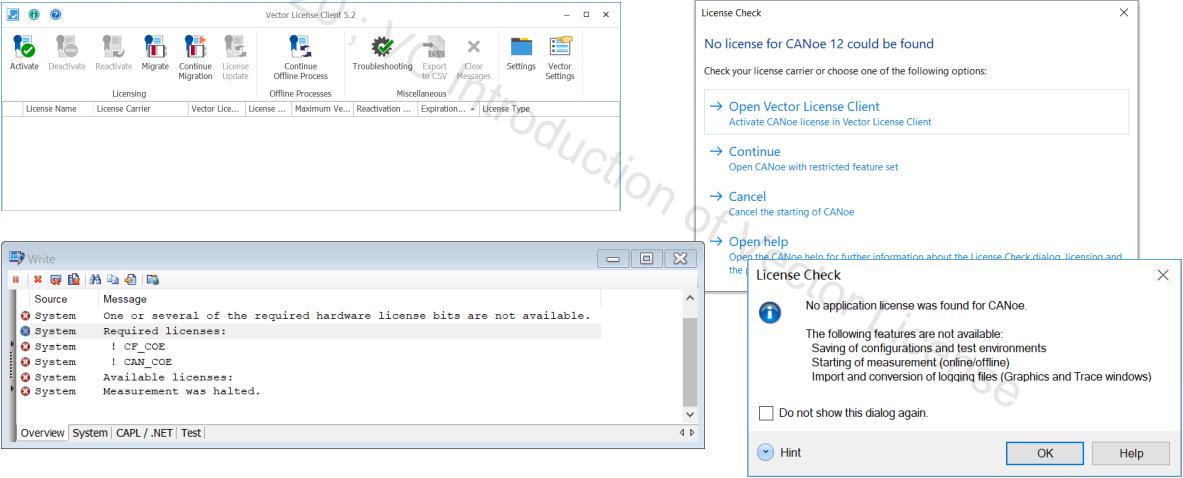Click scroll-down arrow of Write window scrollbar
The width and height of the screenshot is (1183, 478).
[x=690, y=415]
